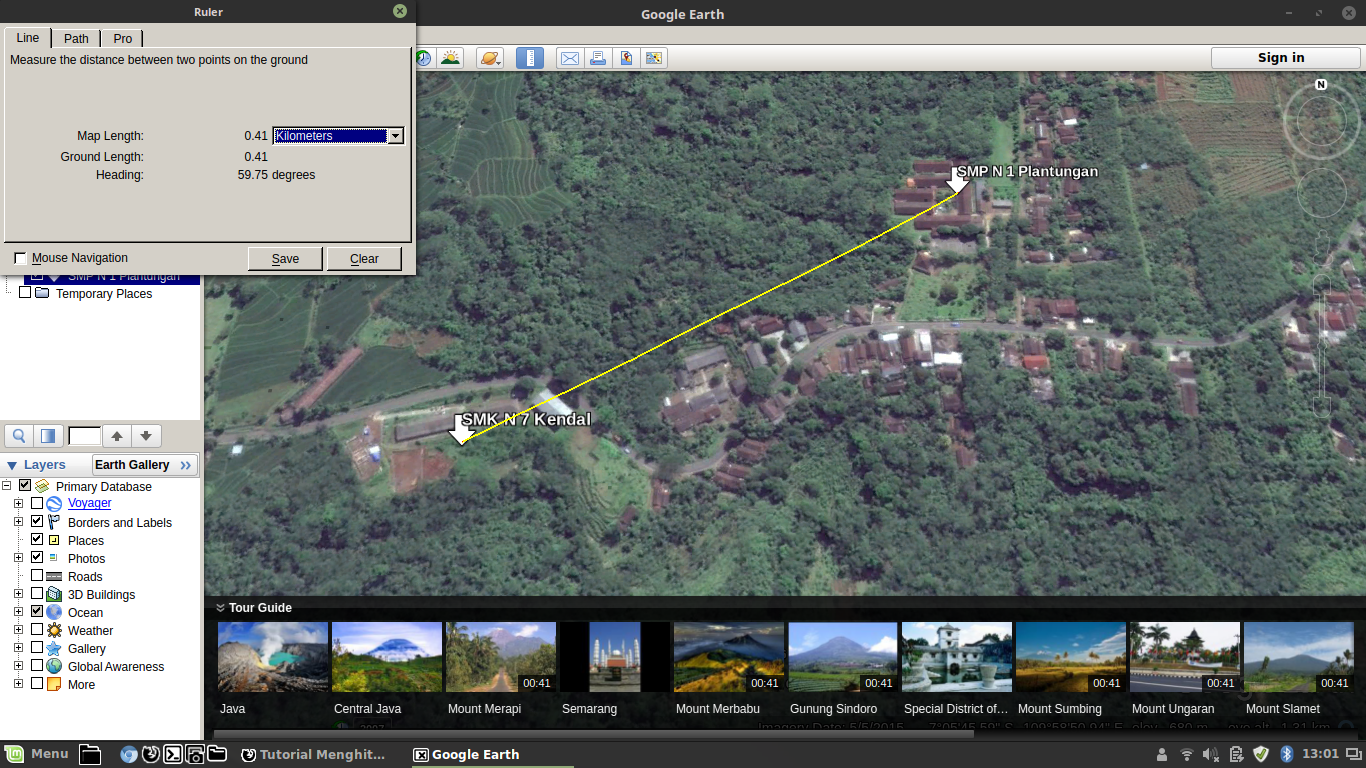Image resolution: width=1366 pixels, height=768 pixels.
Task: Collapse the Tour Guide panel chevron
Action: pos(220,607)
